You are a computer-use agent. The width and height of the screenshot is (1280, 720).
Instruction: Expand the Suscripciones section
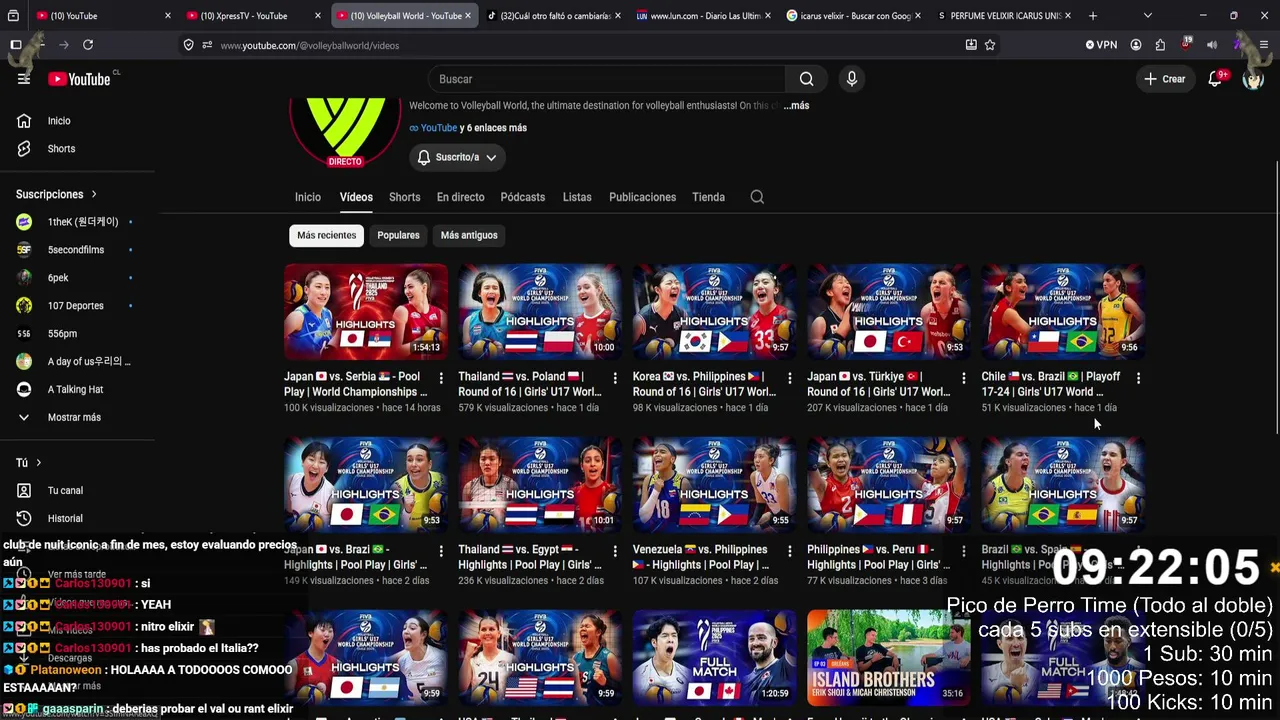56,194
